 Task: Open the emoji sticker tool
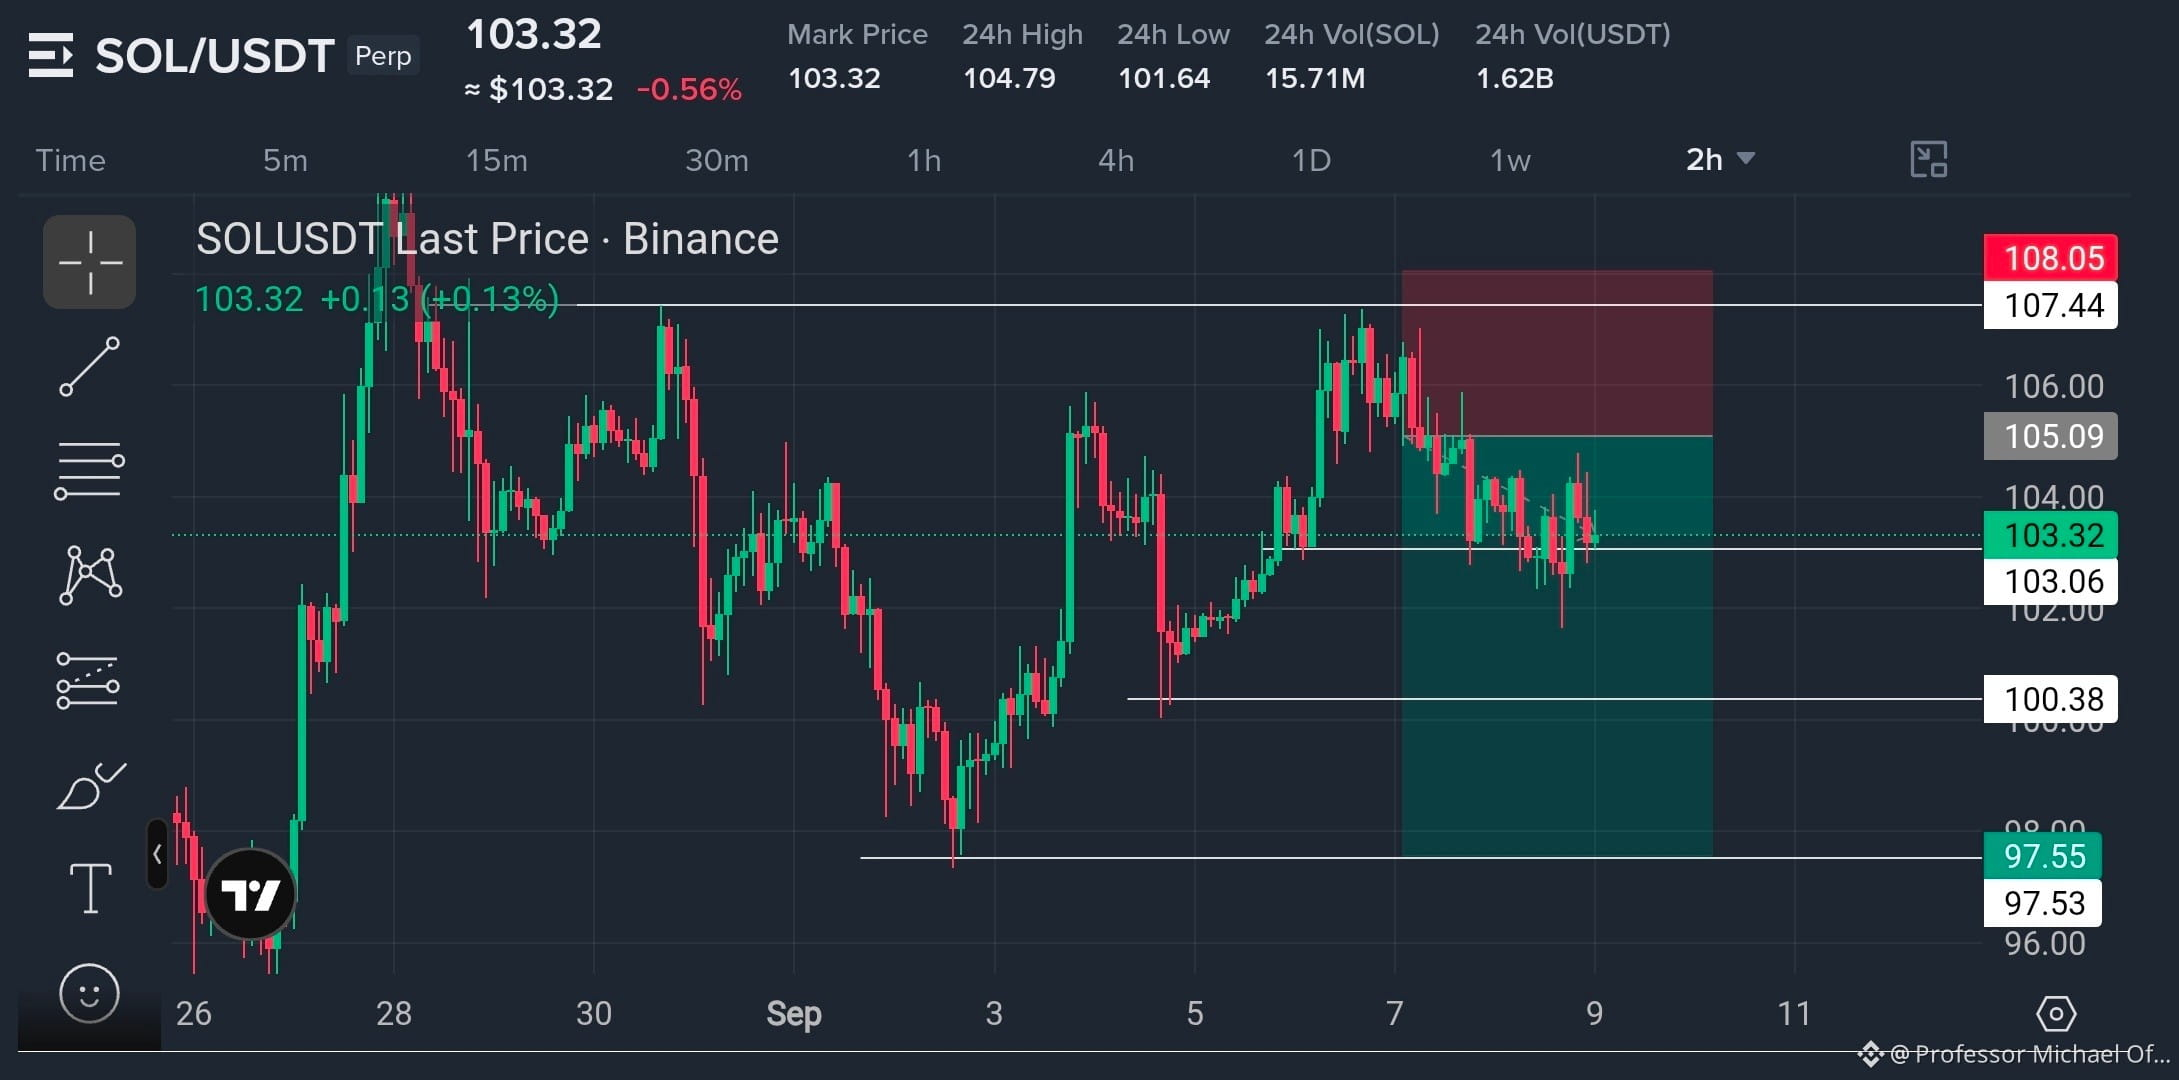(90, 994)
